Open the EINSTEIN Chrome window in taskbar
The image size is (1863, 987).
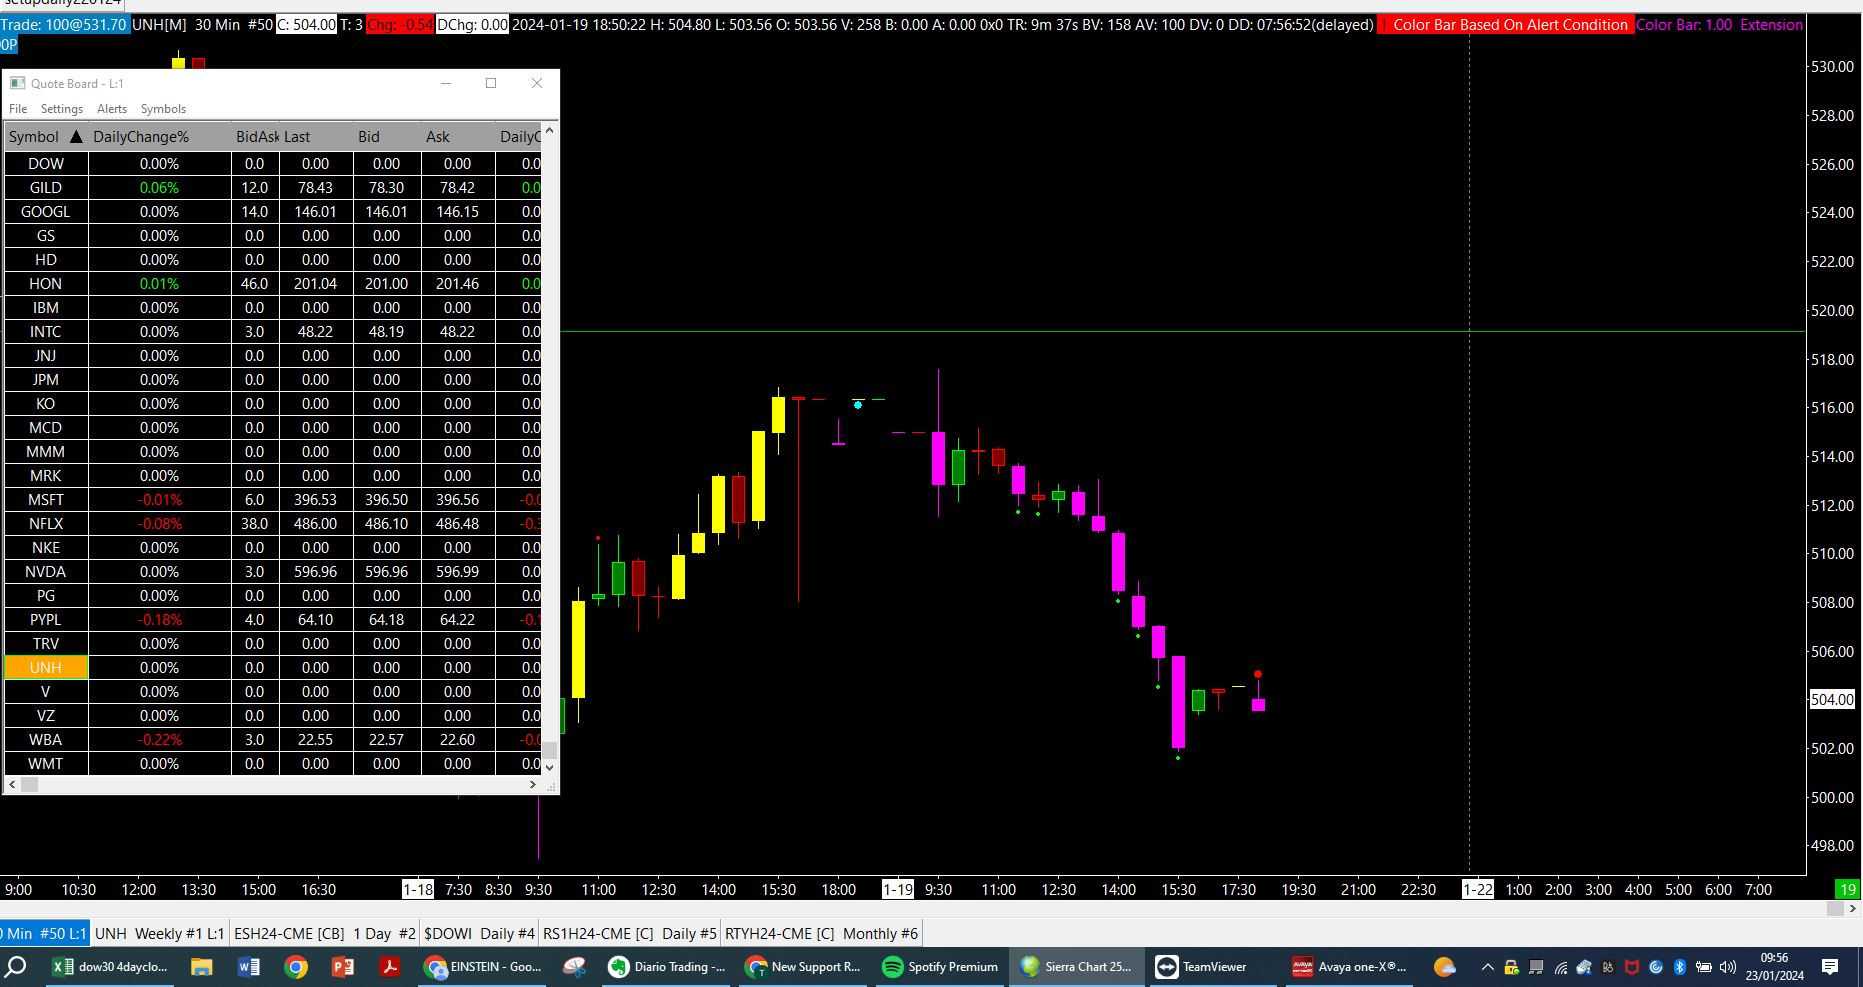pyautogui.click(x=483, y=967)
